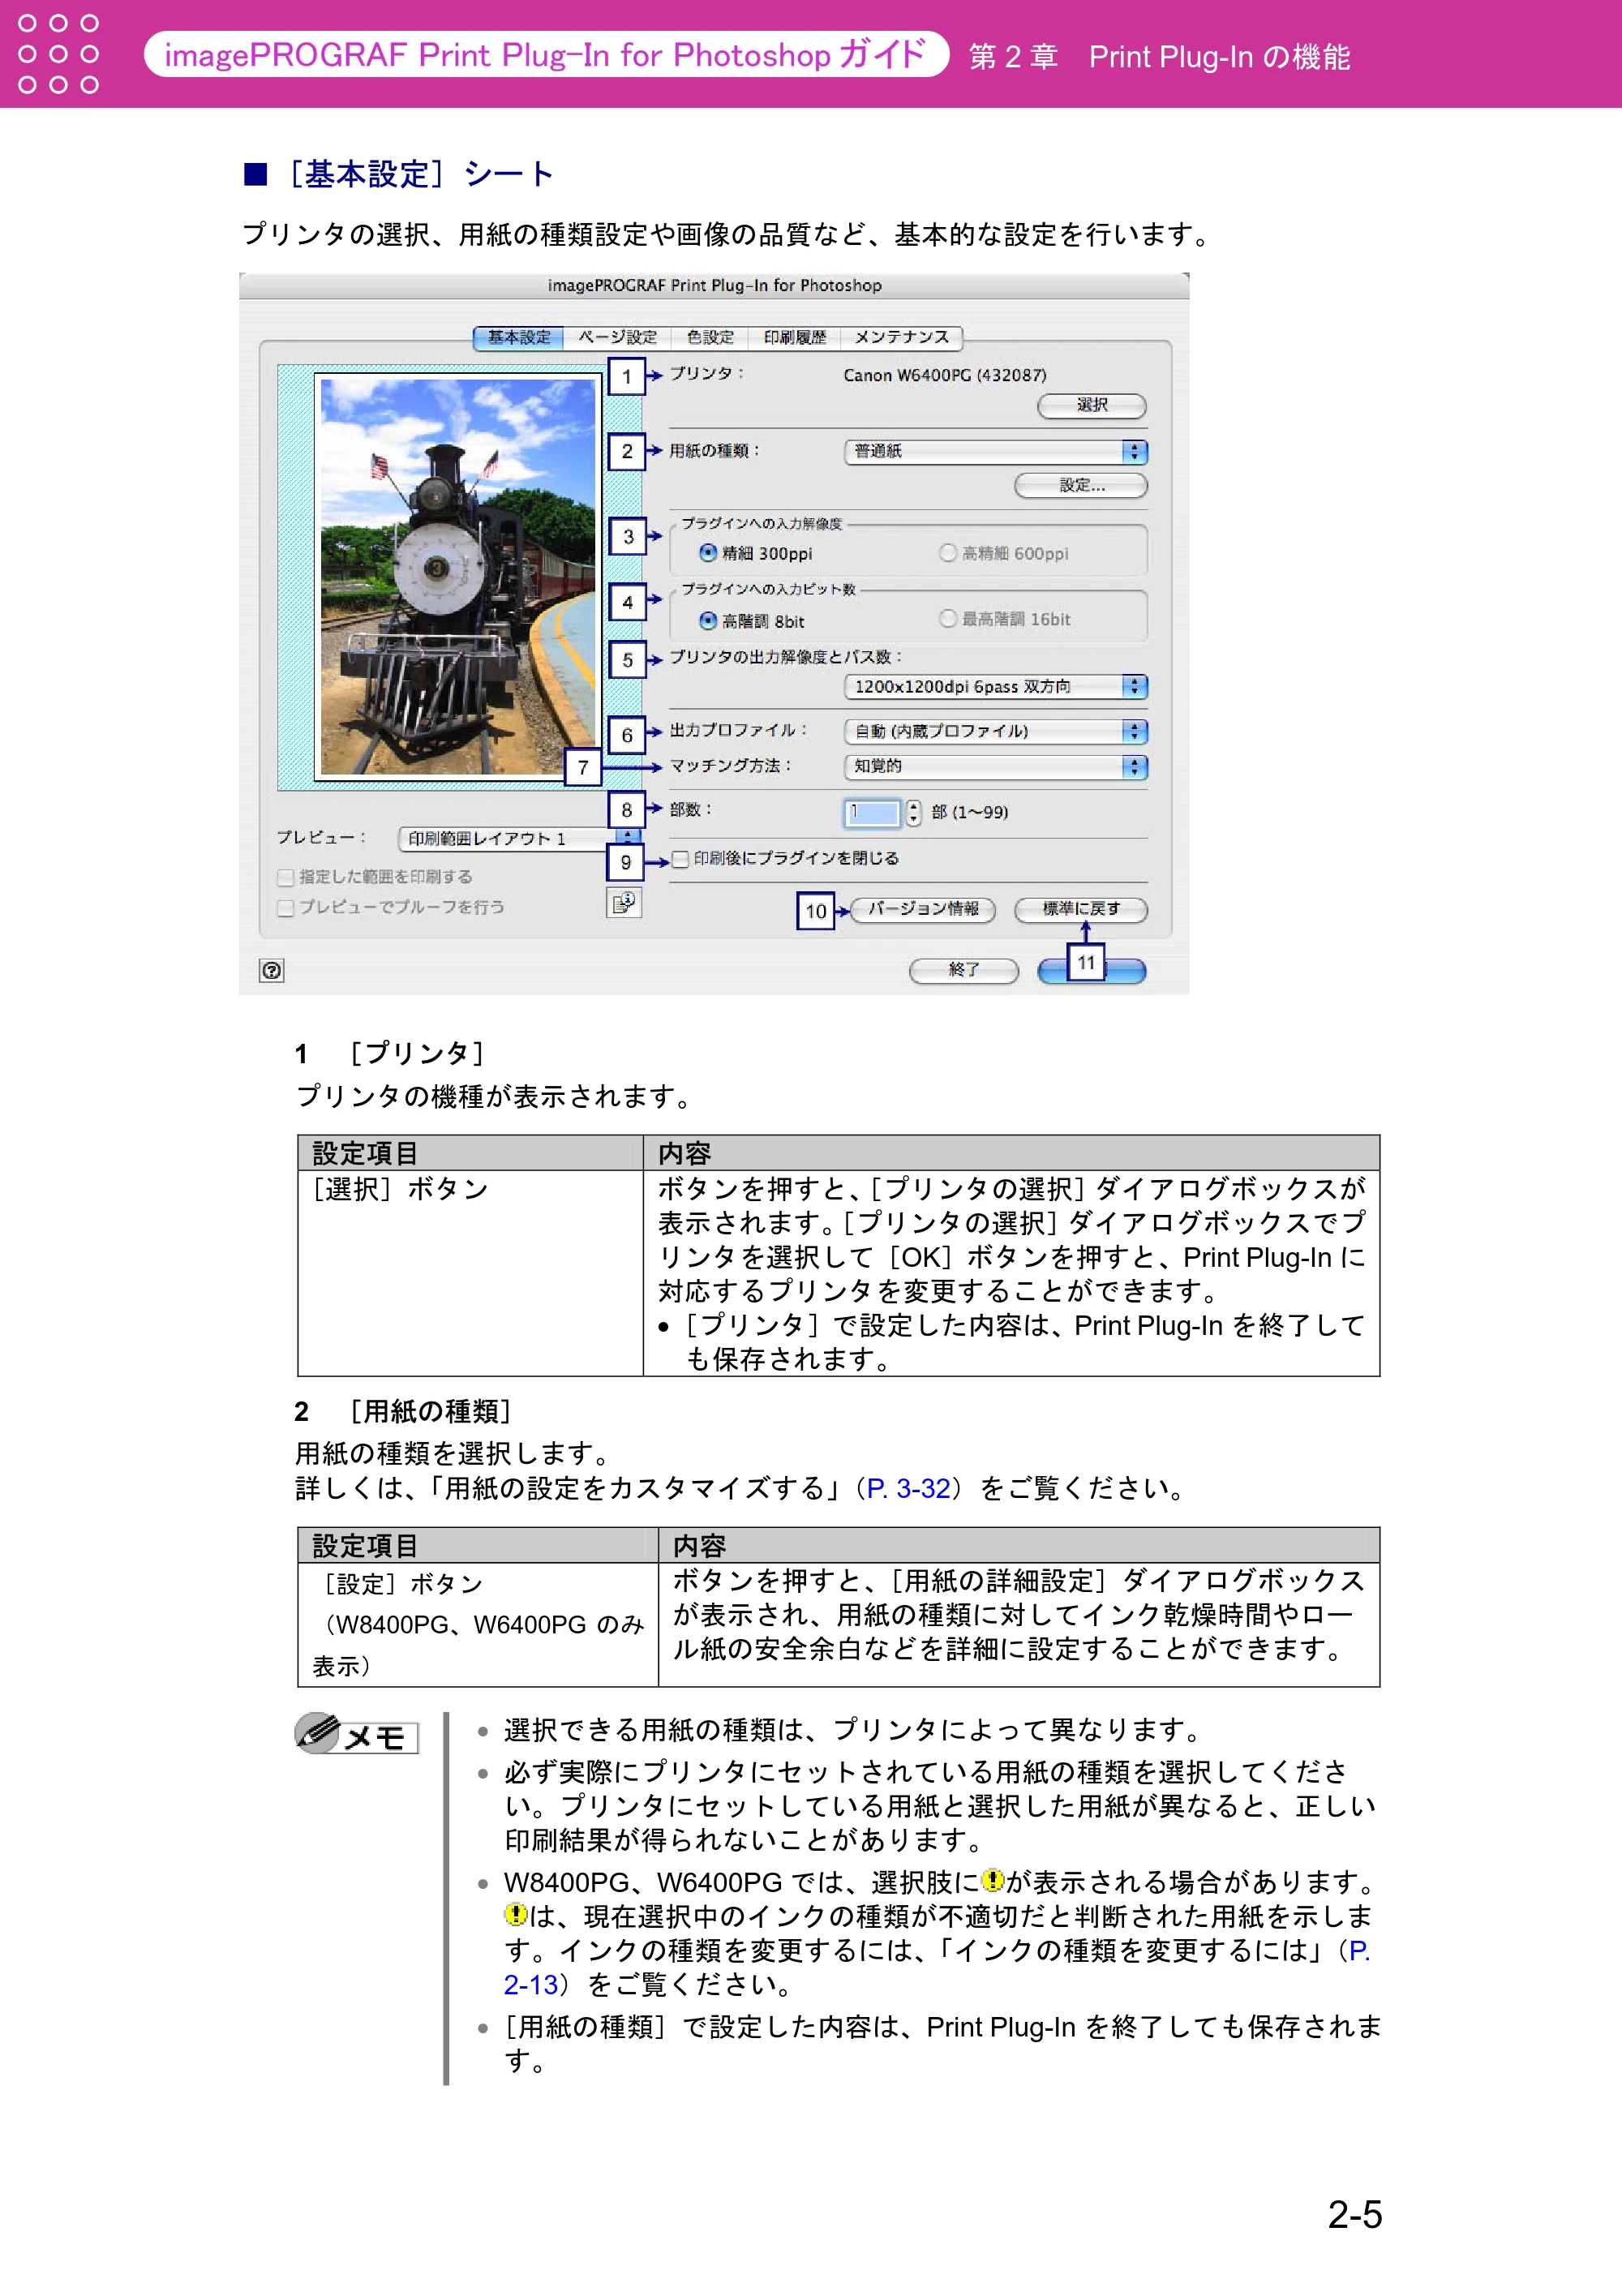Toggle プレビューでプルーフを行う checkbox
The width and height of the screenshot is (1622, 2296).
pyautogui.click(x=286, y=908)
